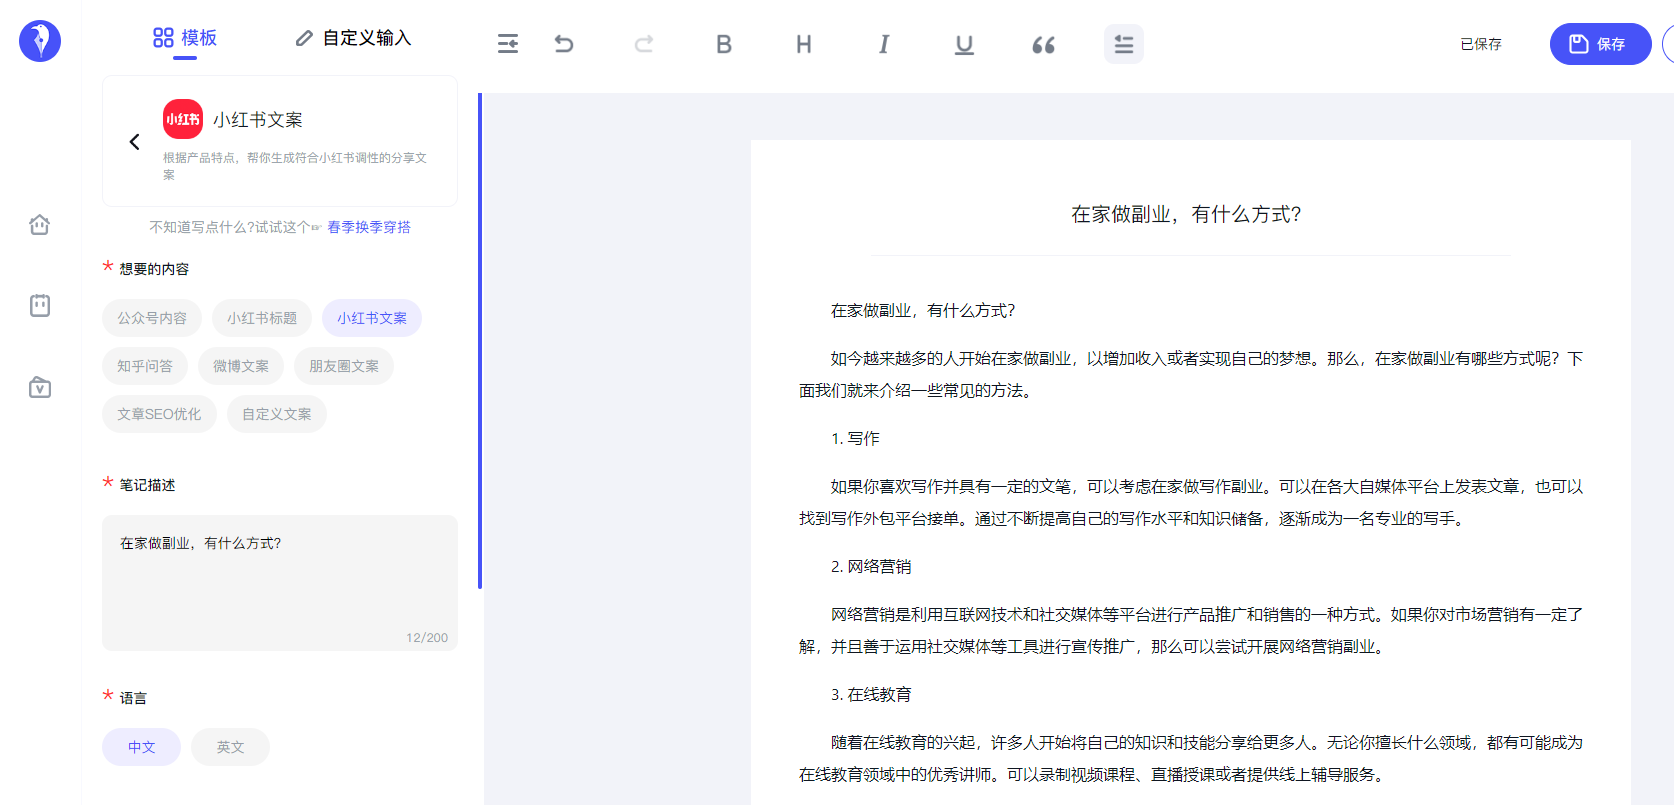Open the calendar sidebar icon

pyautogui.click(x=40, y=305)
